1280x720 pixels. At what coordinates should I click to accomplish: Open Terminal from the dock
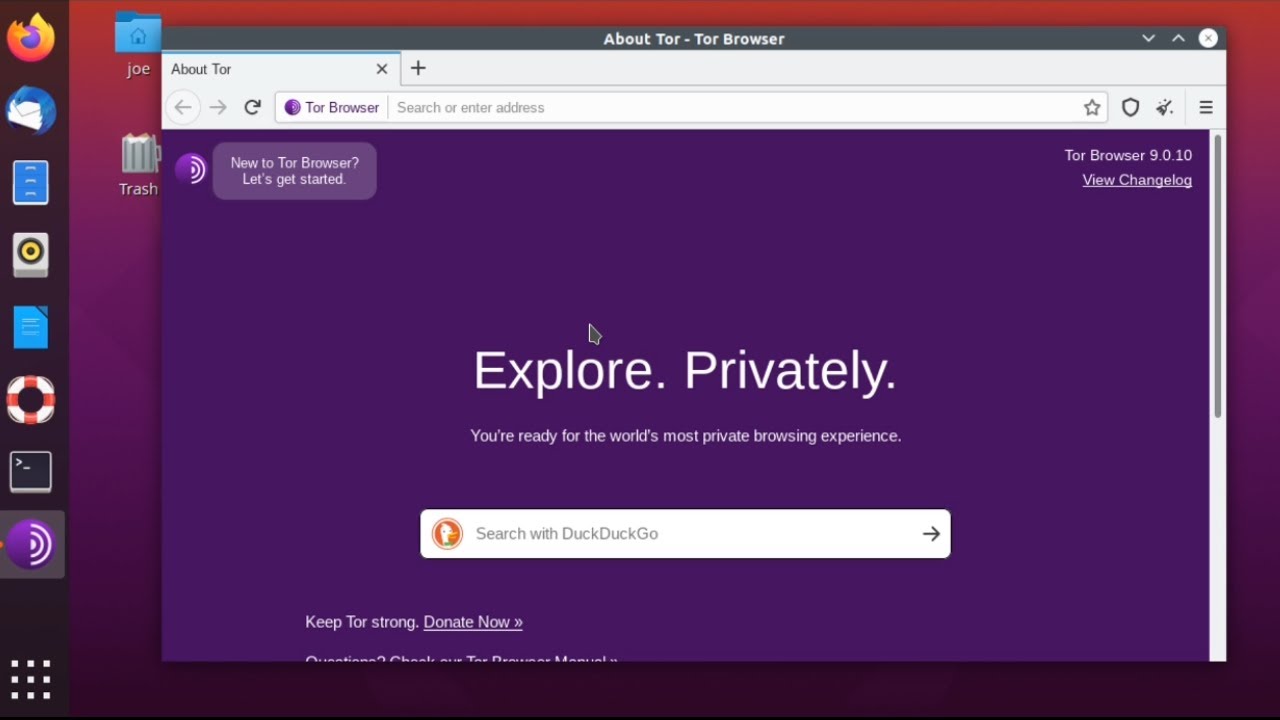[x=31, y=472]
